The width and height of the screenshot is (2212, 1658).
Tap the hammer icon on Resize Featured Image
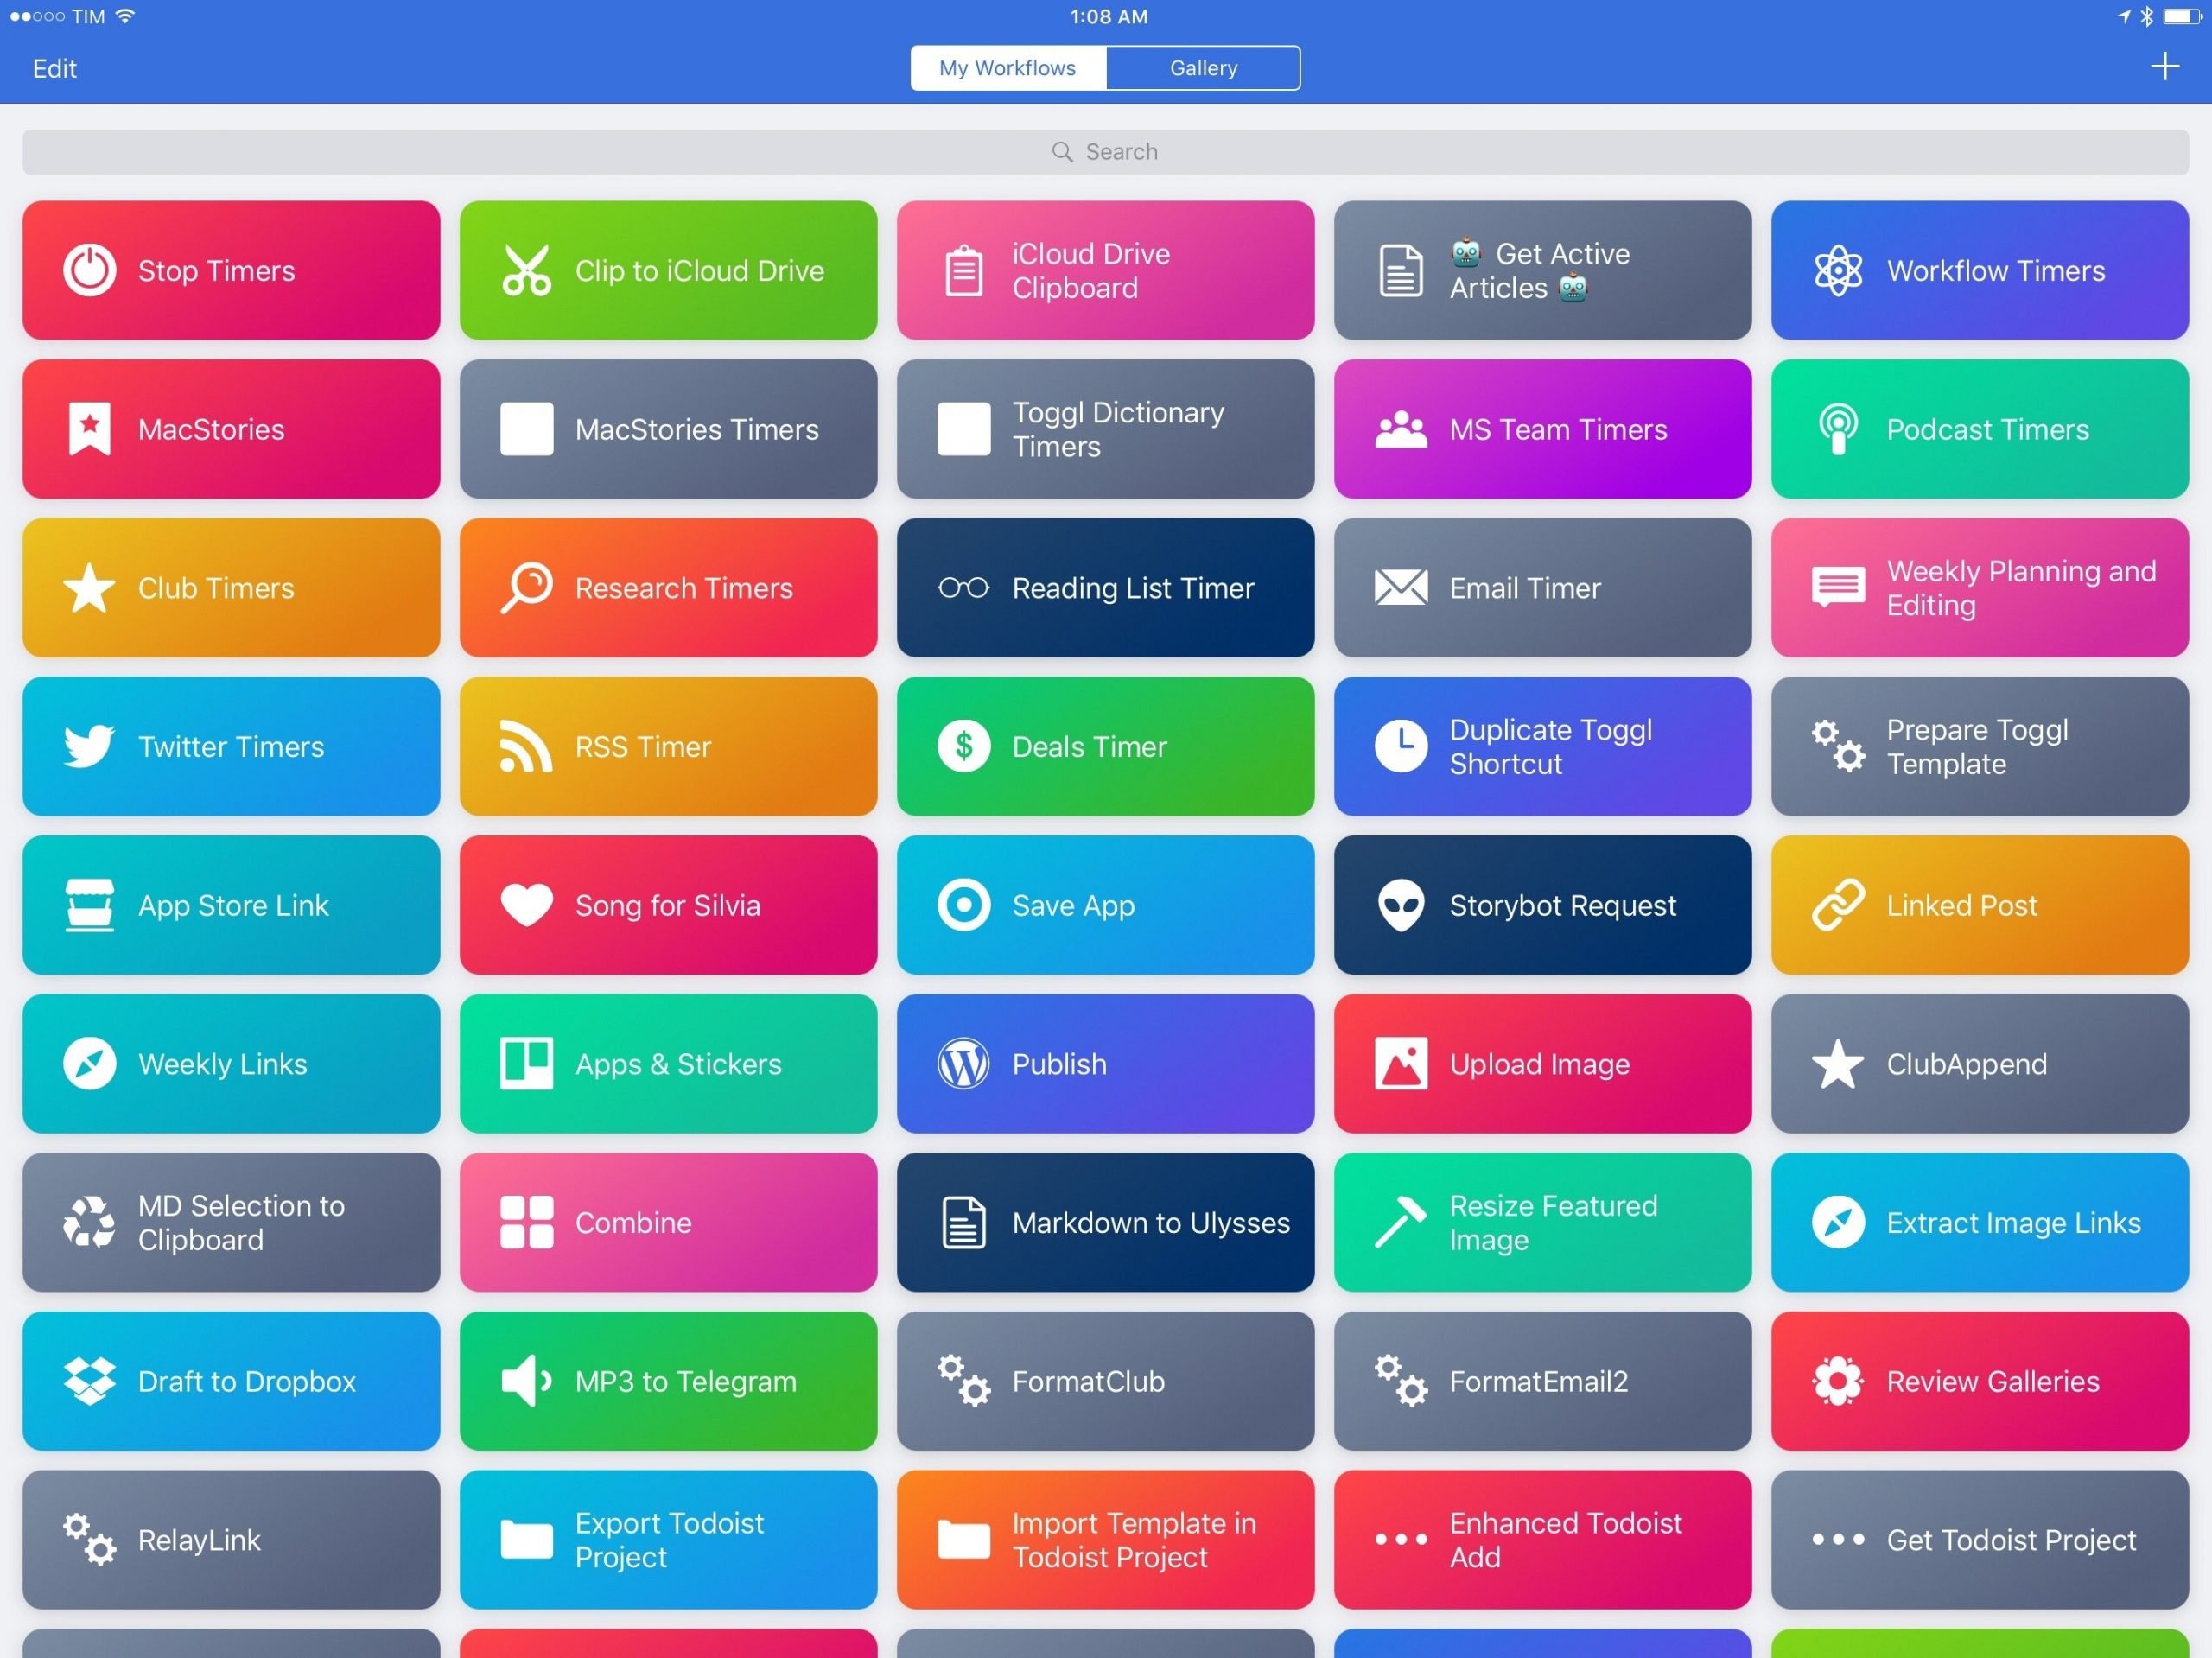[1400, 1222]
